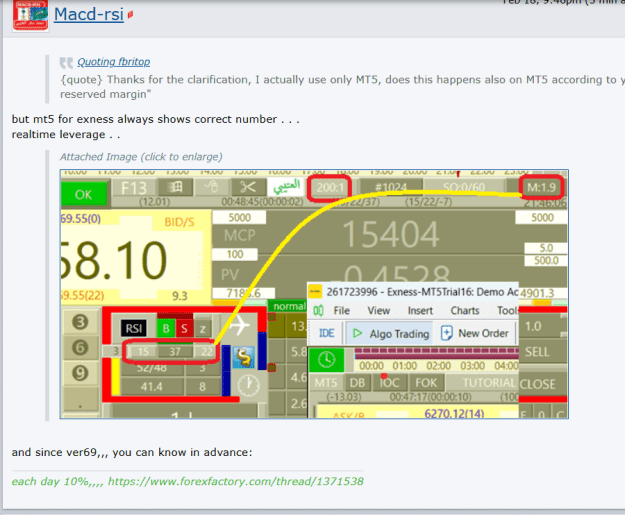Click the 9.3 value below the big price
This screenshot has height=515, width=625.
tap(179, 296)
